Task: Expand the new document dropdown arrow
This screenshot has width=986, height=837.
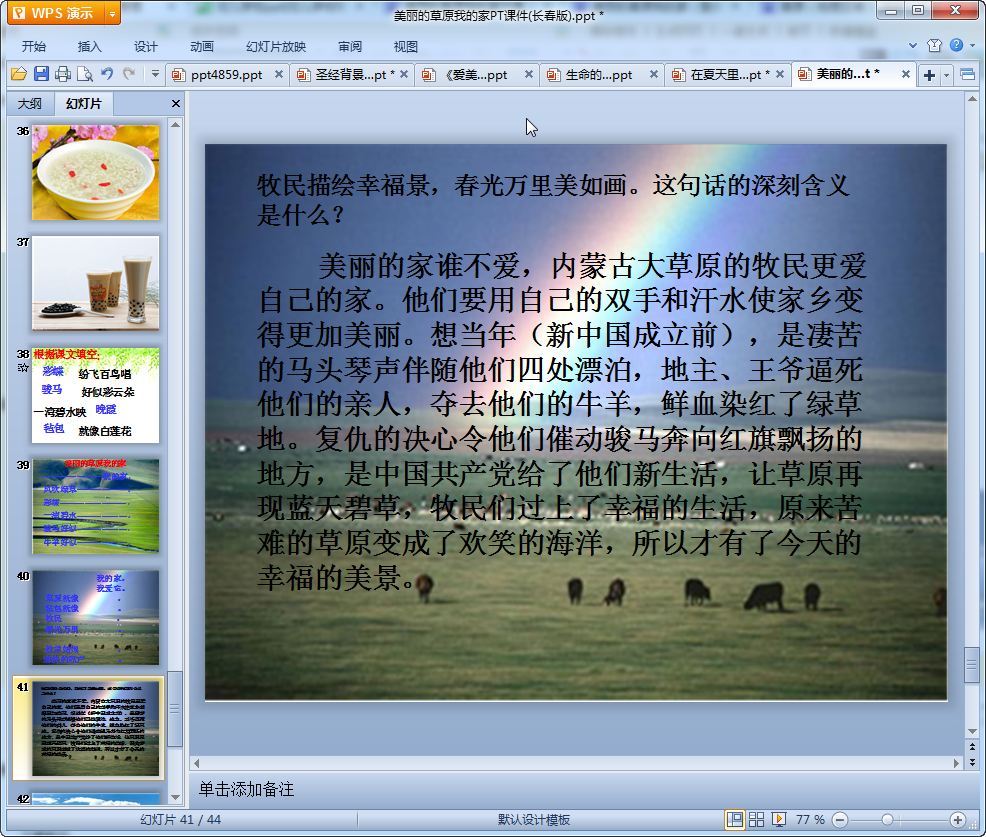Action: 946,75
